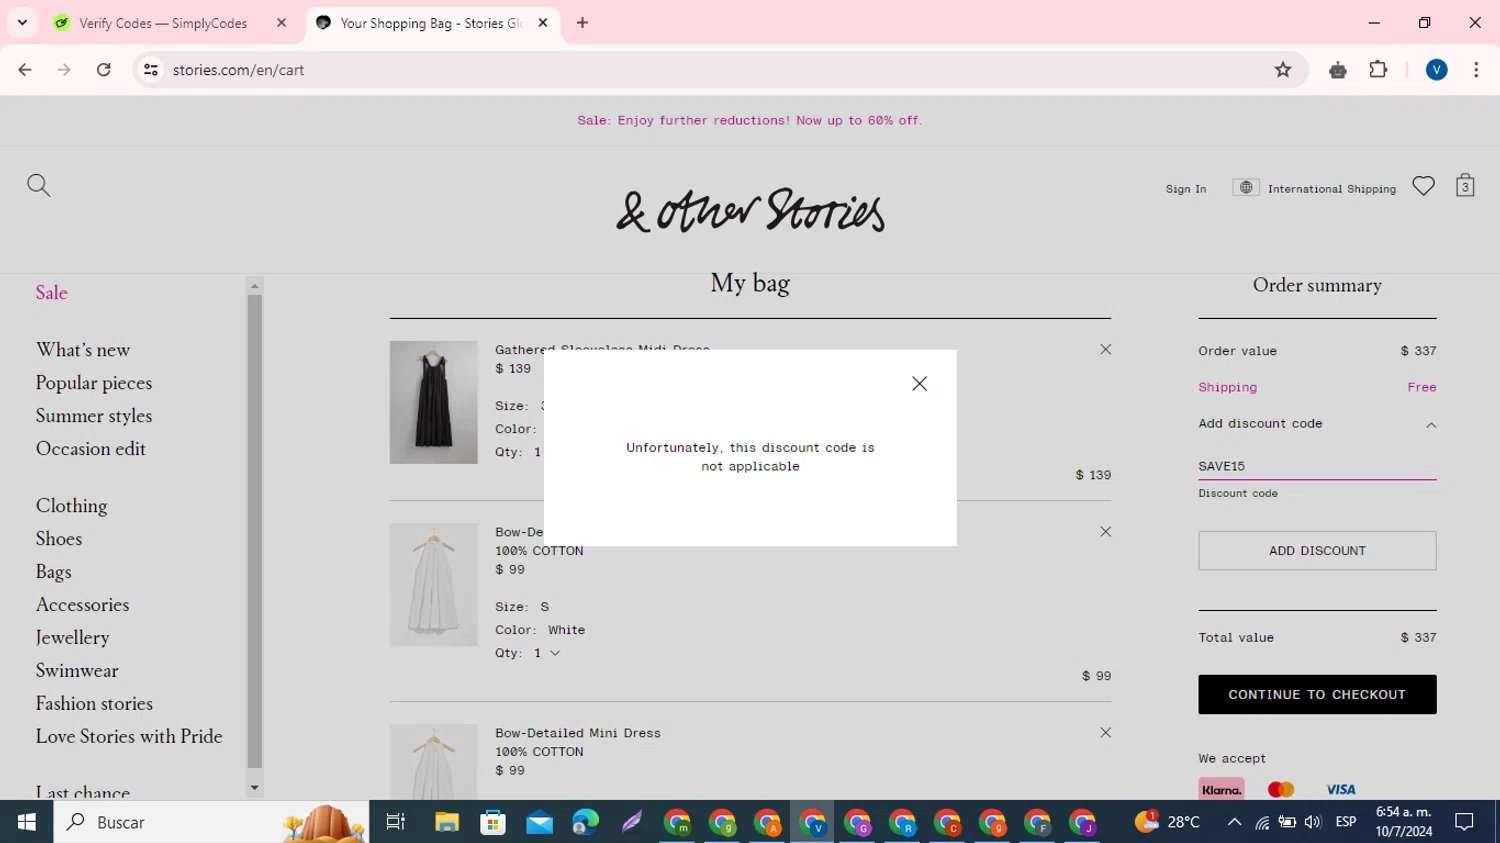Viewport: 1500px width, 843px height.
Task: Open File Explorer from the taskbar
Action: pos(447,822)
